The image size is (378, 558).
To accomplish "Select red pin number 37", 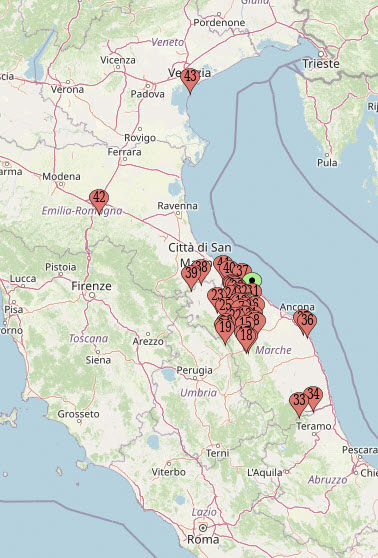I will [x=243, y=270].
